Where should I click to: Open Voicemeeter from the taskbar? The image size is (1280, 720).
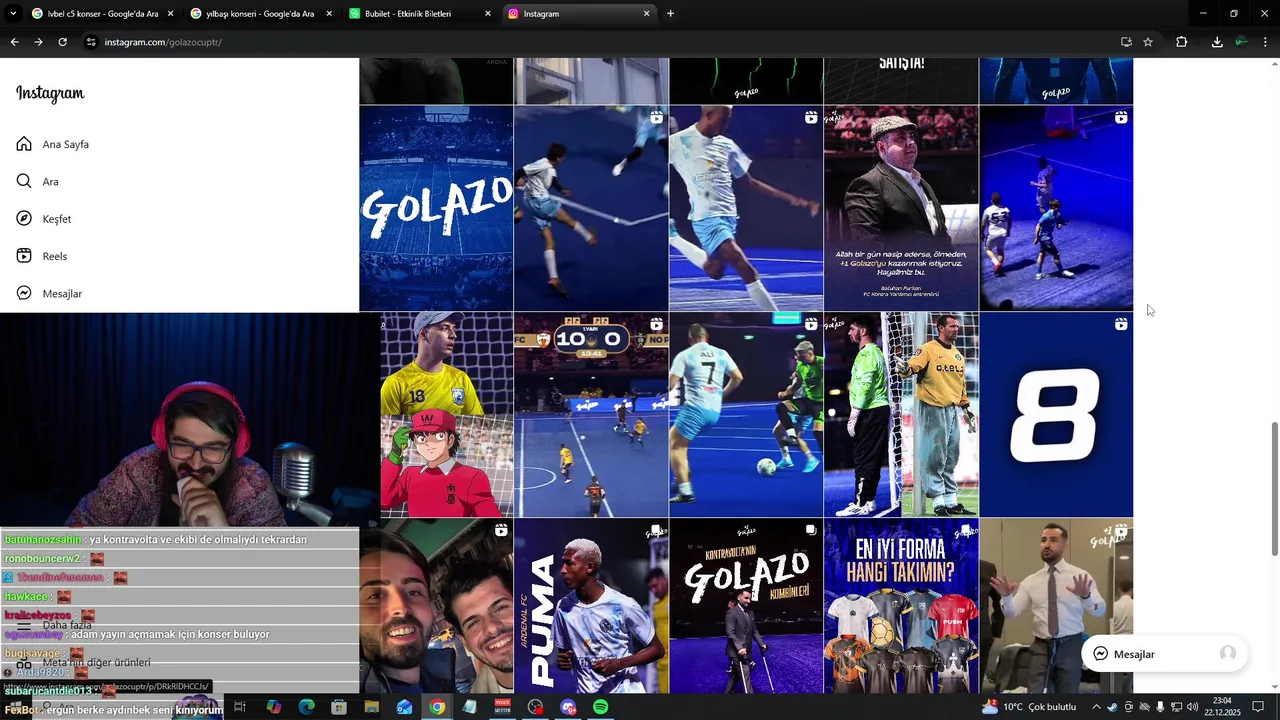coord(503,707)
